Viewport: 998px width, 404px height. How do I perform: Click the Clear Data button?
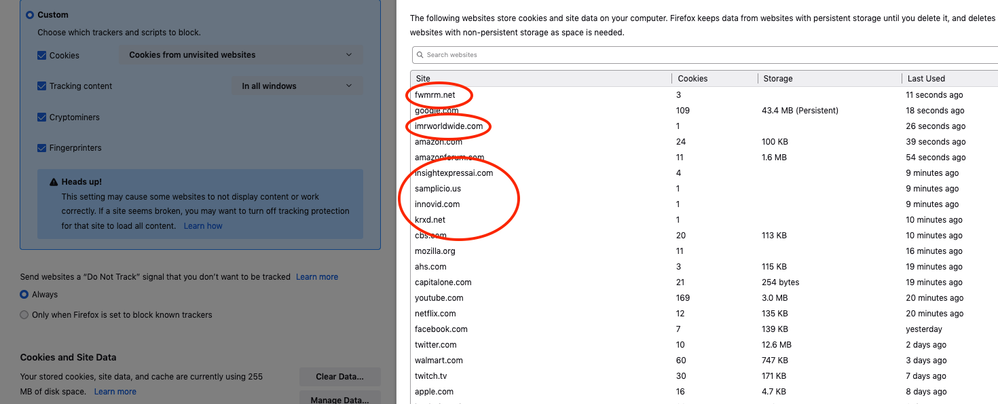click(x=340, y=377)
